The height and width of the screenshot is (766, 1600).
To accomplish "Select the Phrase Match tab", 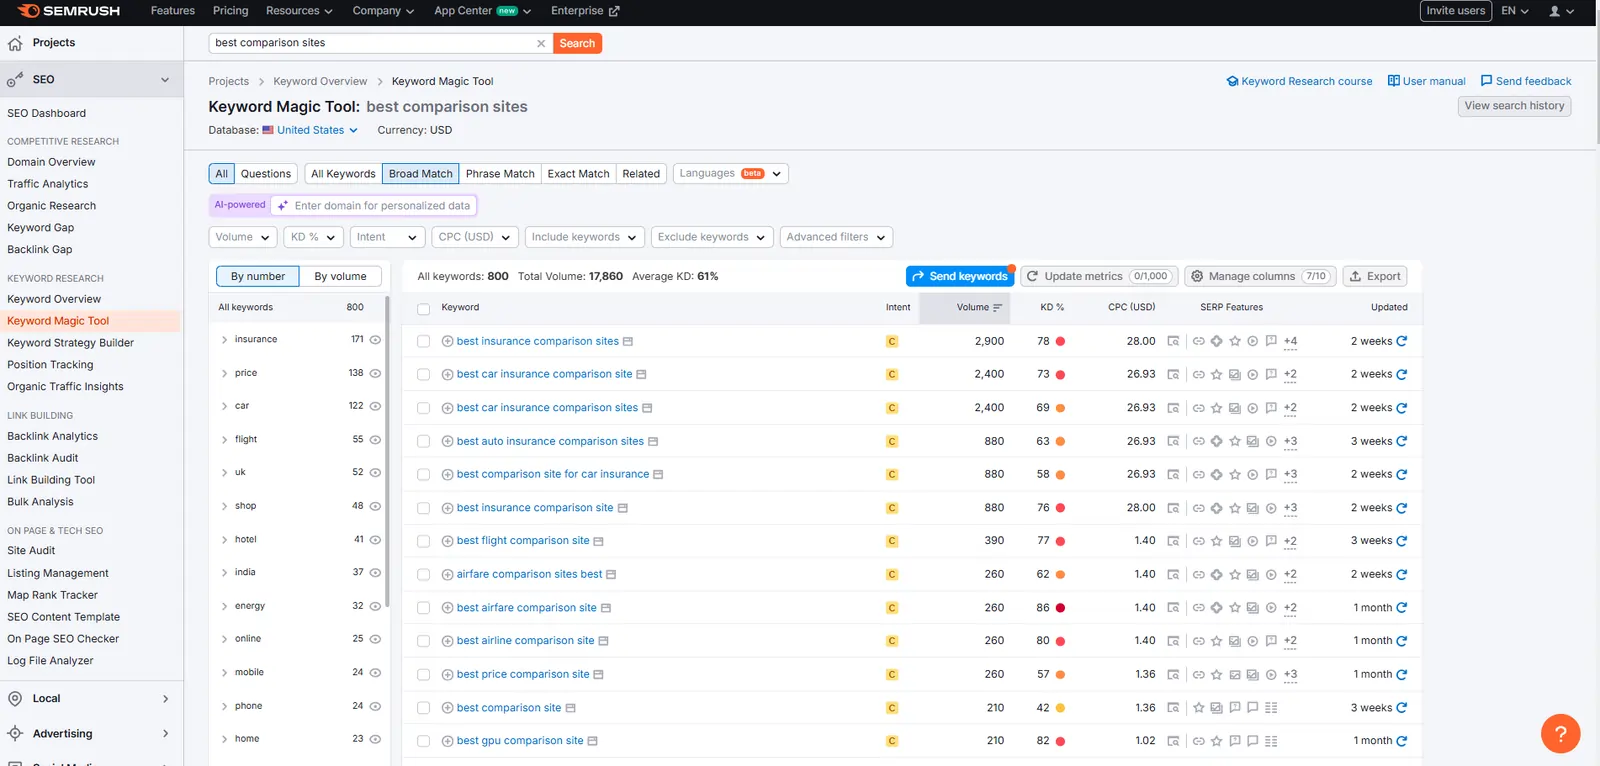I will pos(500,174).
